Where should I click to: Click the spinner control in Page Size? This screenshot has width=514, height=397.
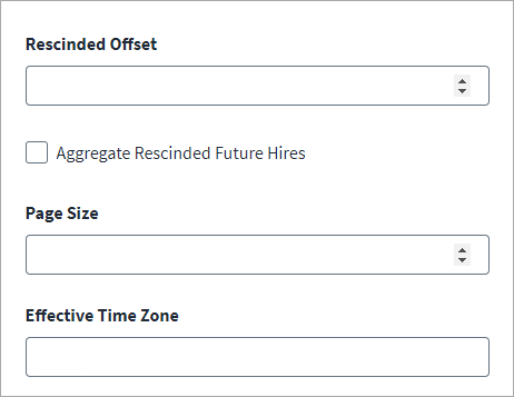coord(462,255)
